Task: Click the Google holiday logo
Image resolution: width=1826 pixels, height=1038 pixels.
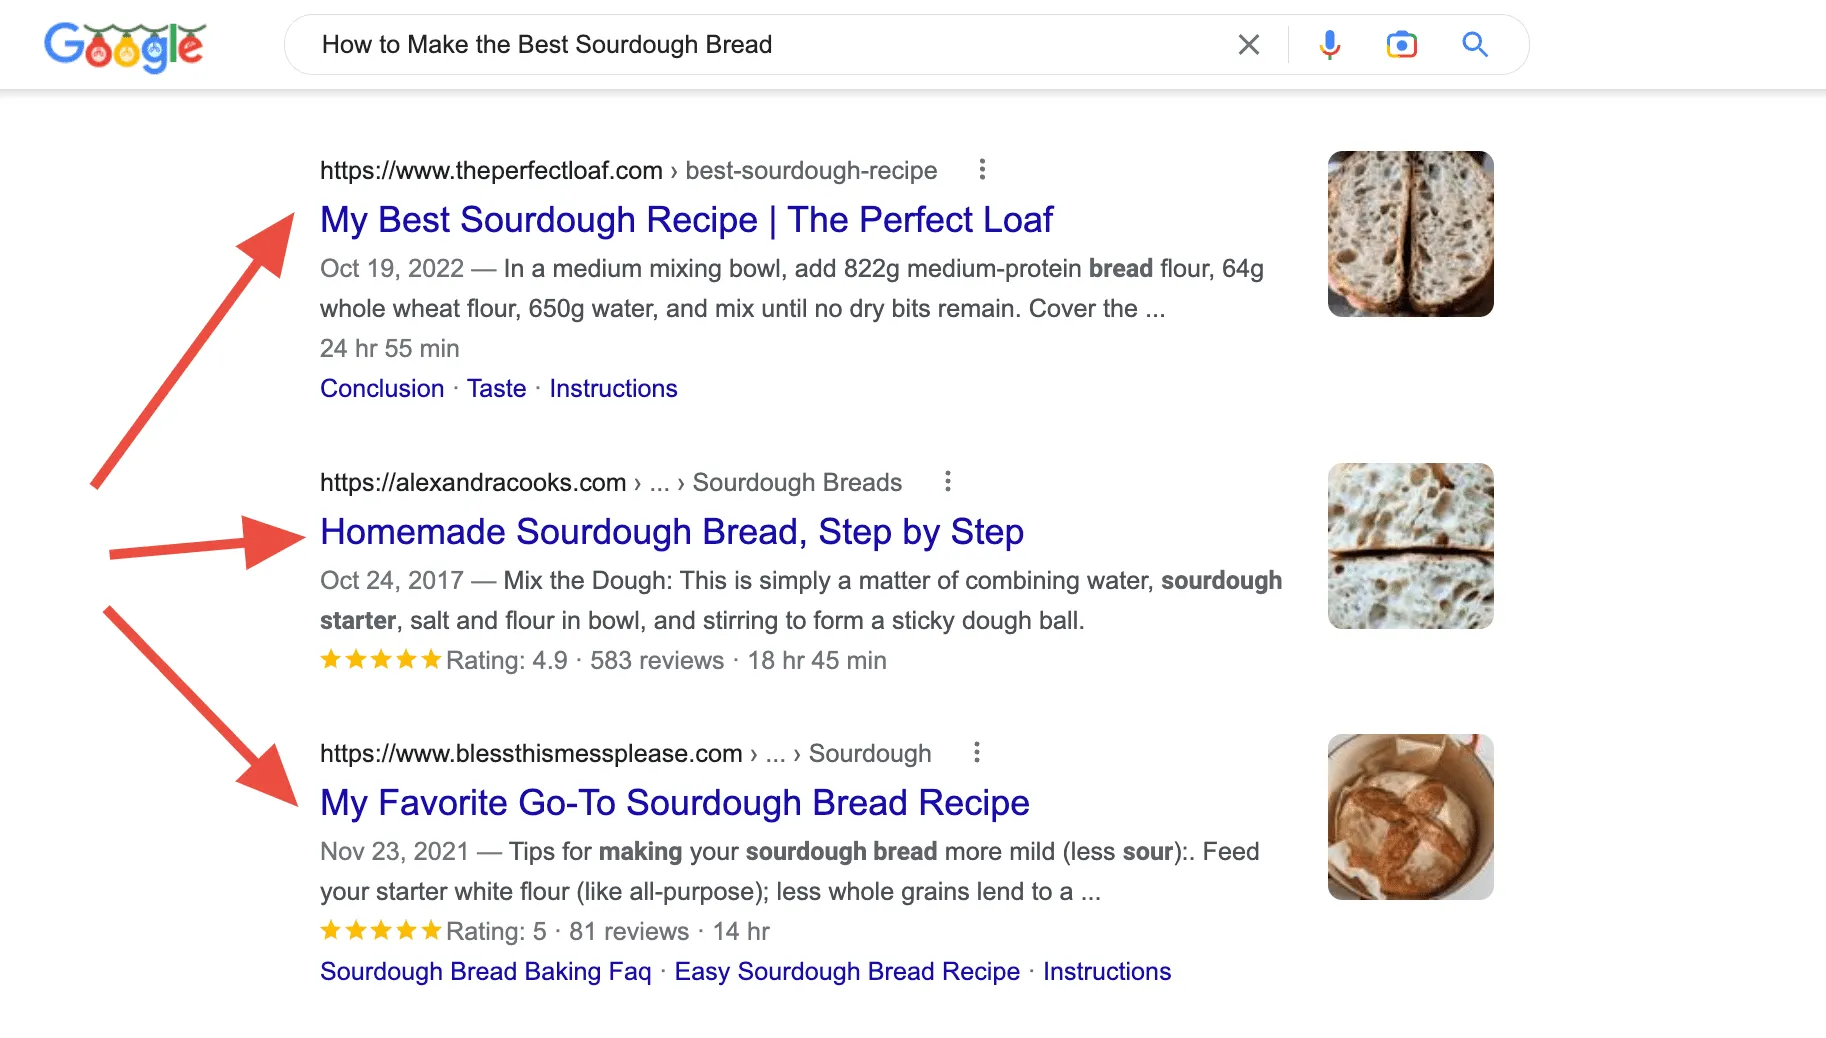Action: (125, 44)
